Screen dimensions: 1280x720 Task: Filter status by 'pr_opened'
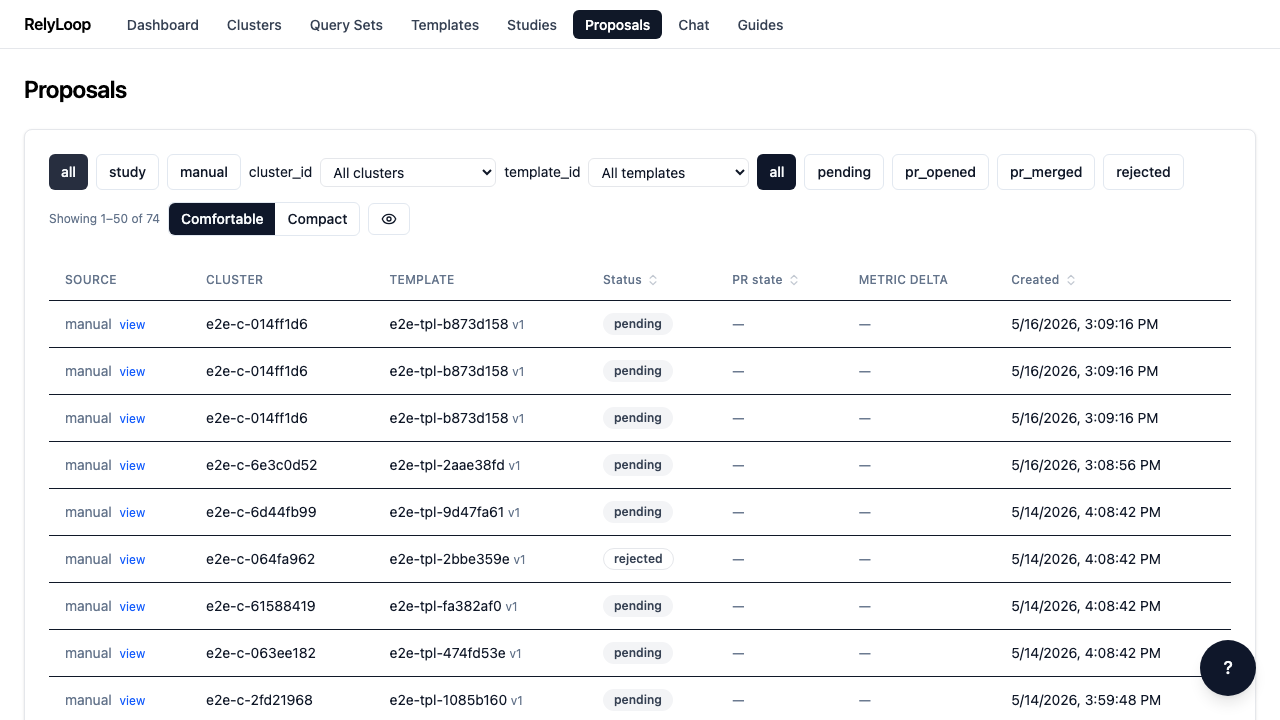[940, 172]
